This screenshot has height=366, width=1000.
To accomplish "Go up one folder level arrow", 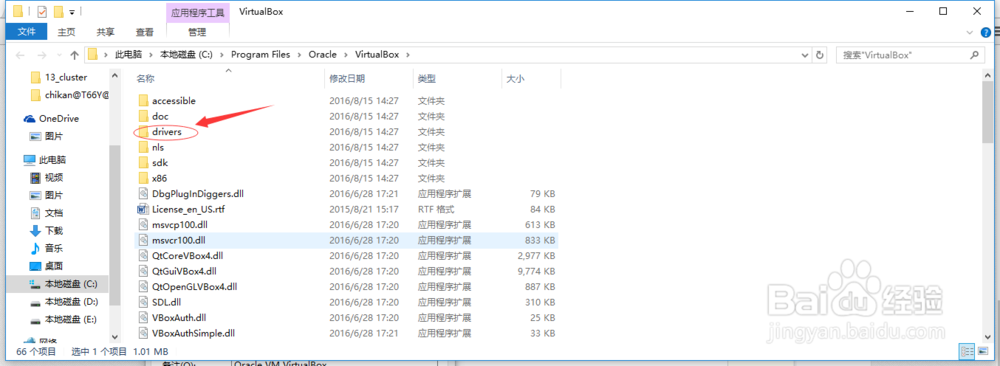I will [75, 55].
